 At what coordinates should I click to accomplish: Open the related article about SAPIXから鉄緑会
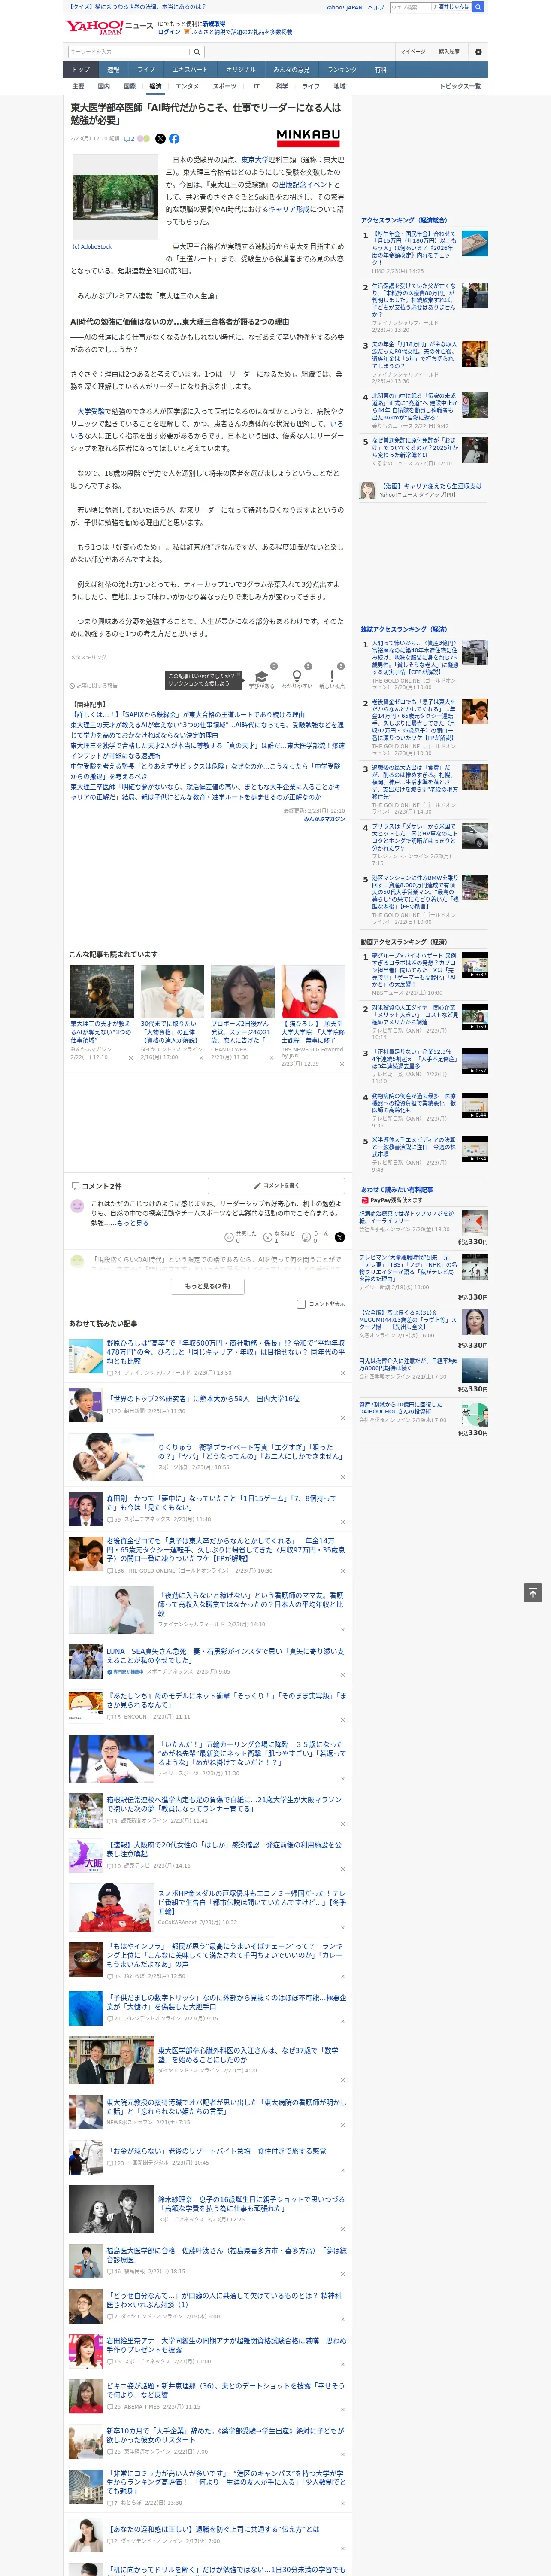click(188, 715)
